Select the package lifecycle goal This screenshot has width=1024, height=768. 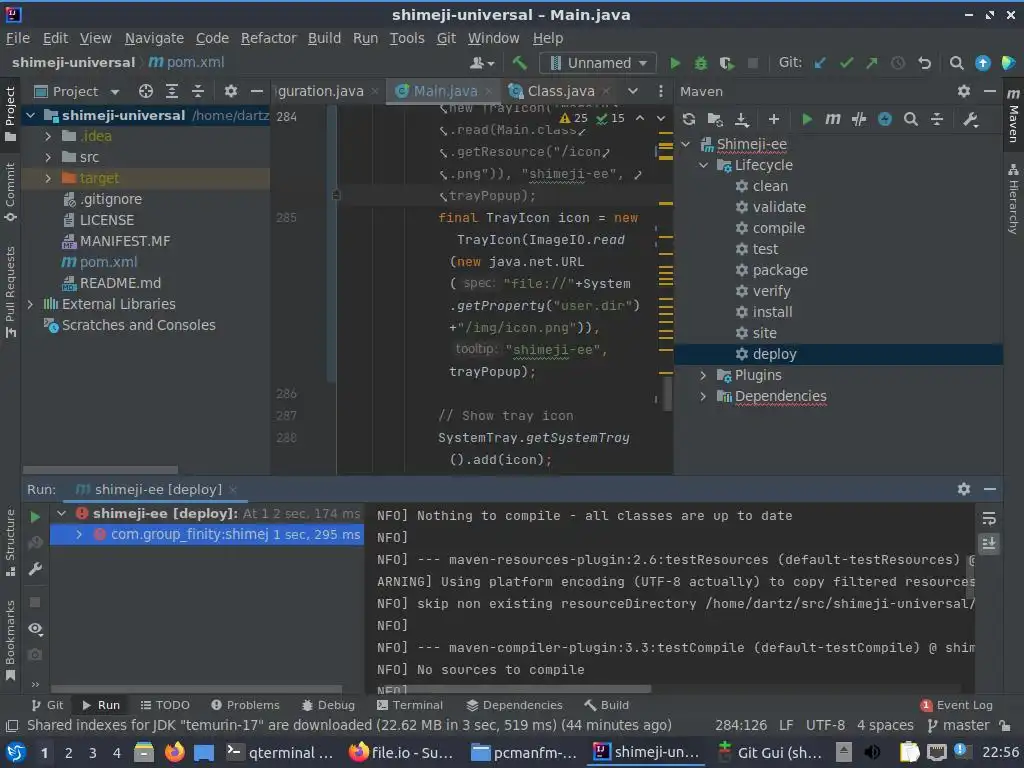780,270
